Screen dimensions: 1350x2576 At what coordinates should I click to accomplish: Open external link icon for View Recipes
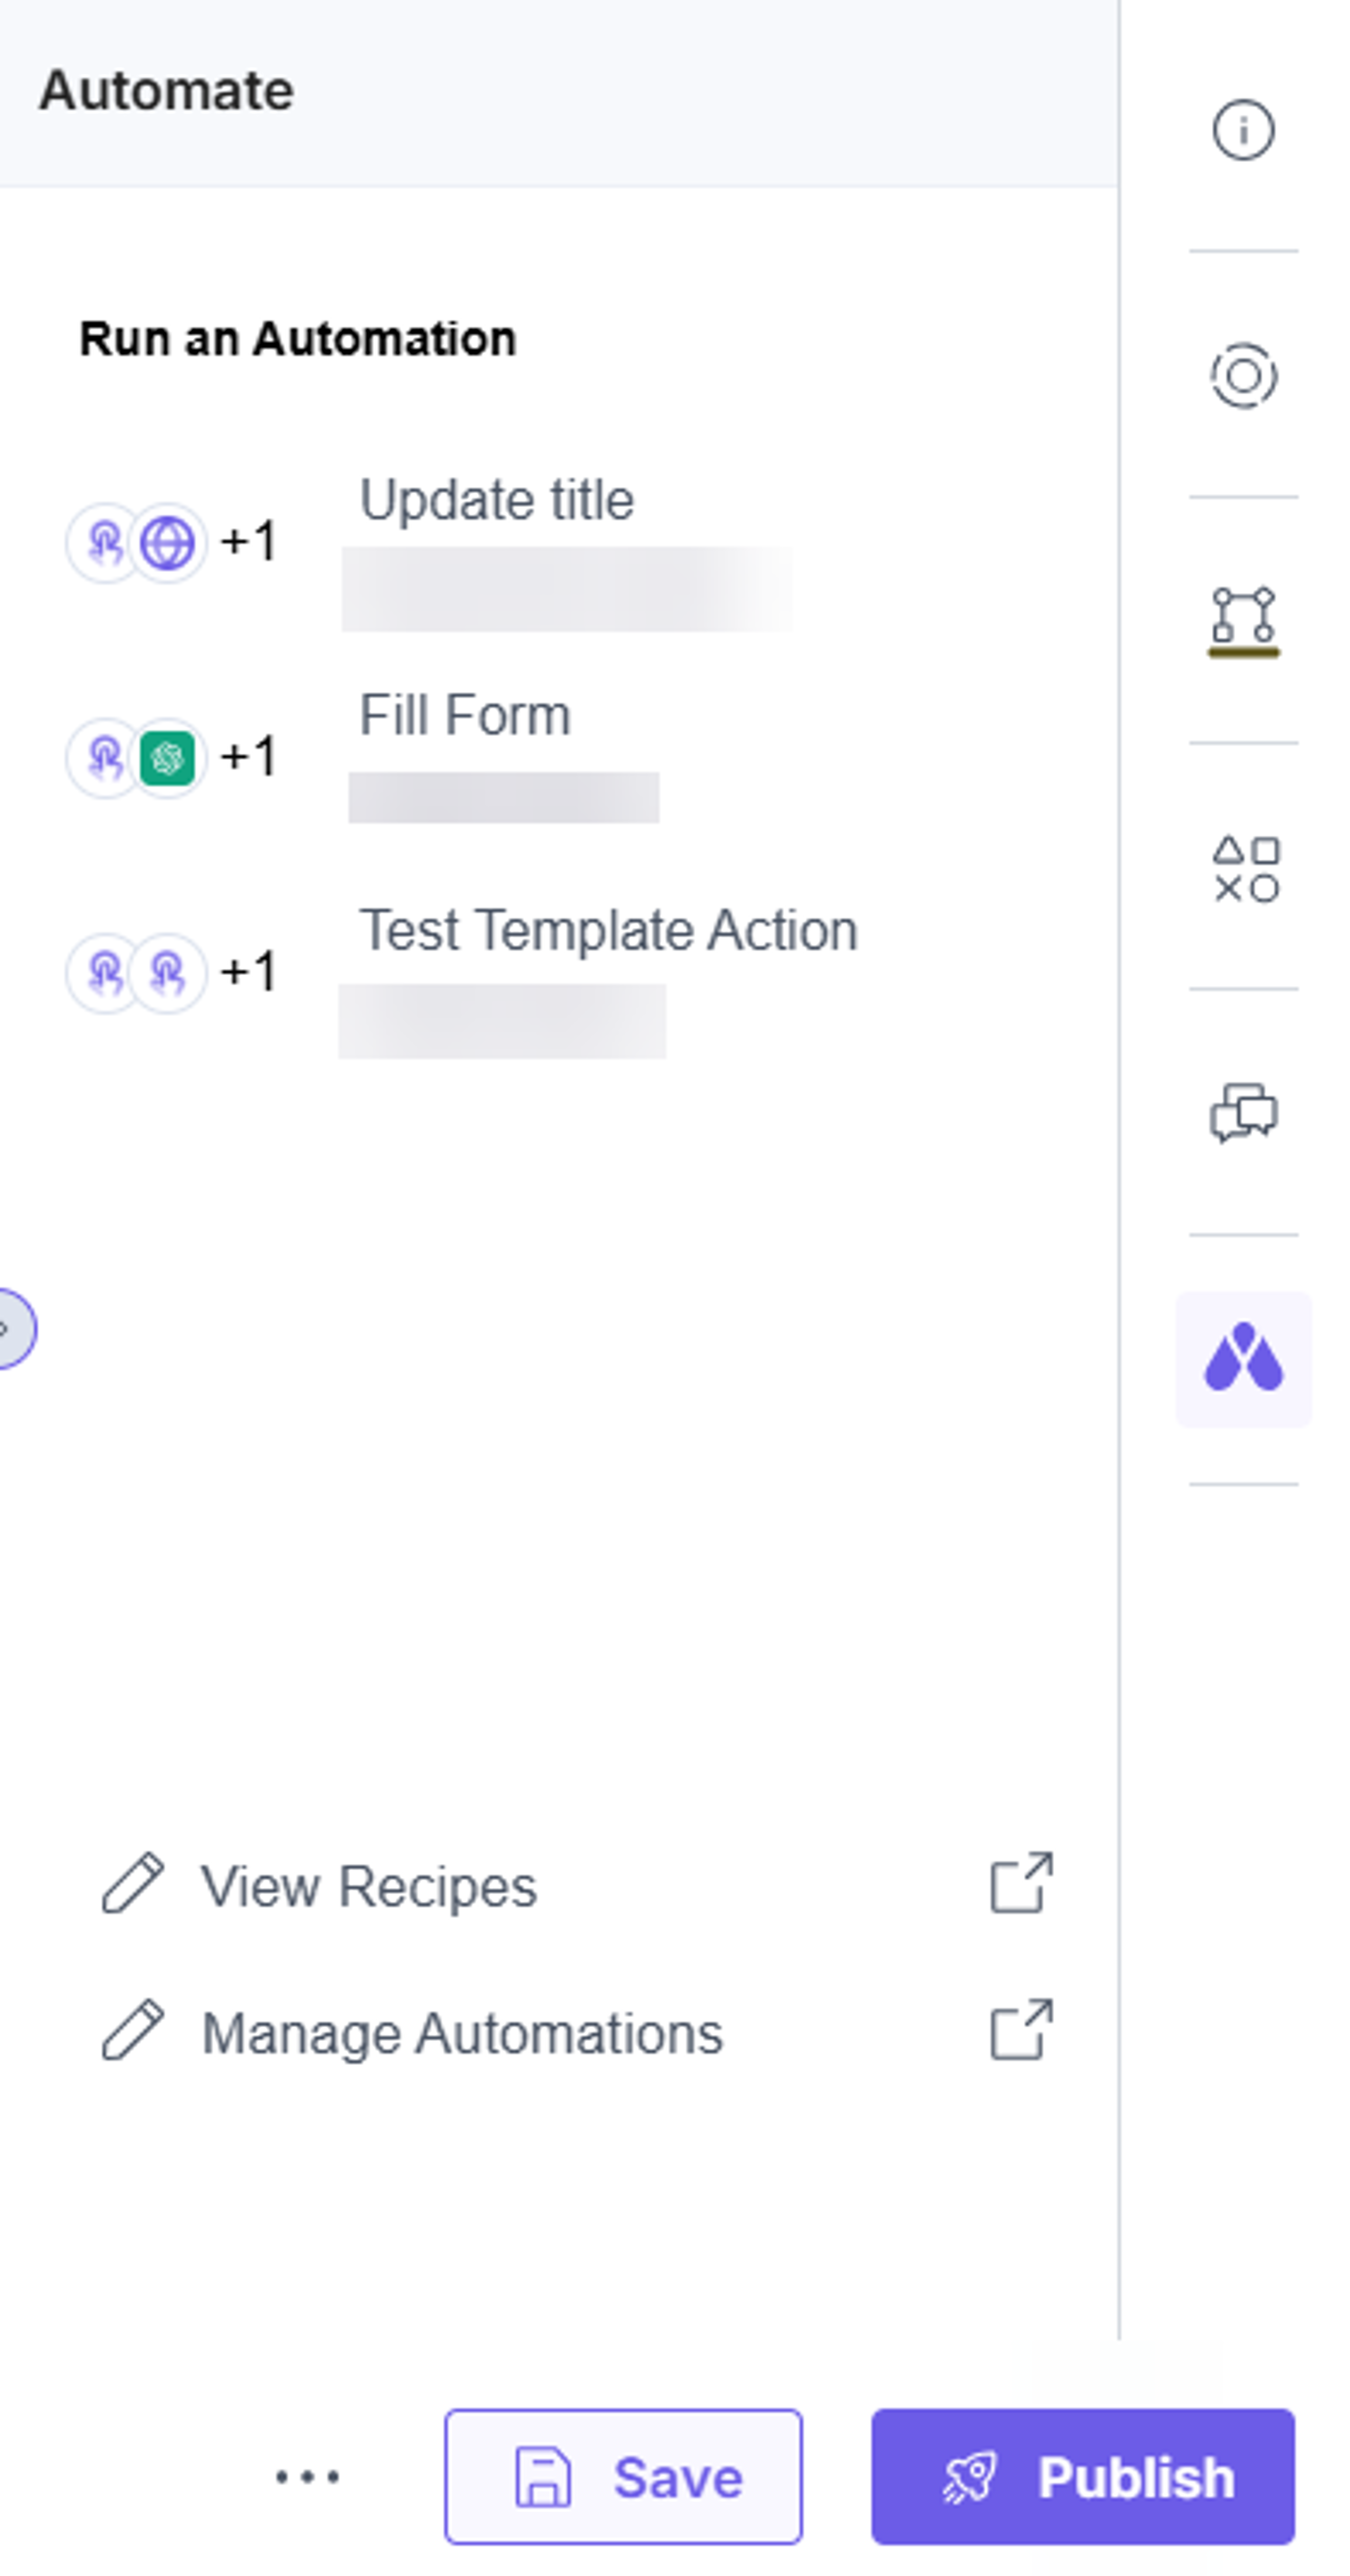click(1021, 1883)
